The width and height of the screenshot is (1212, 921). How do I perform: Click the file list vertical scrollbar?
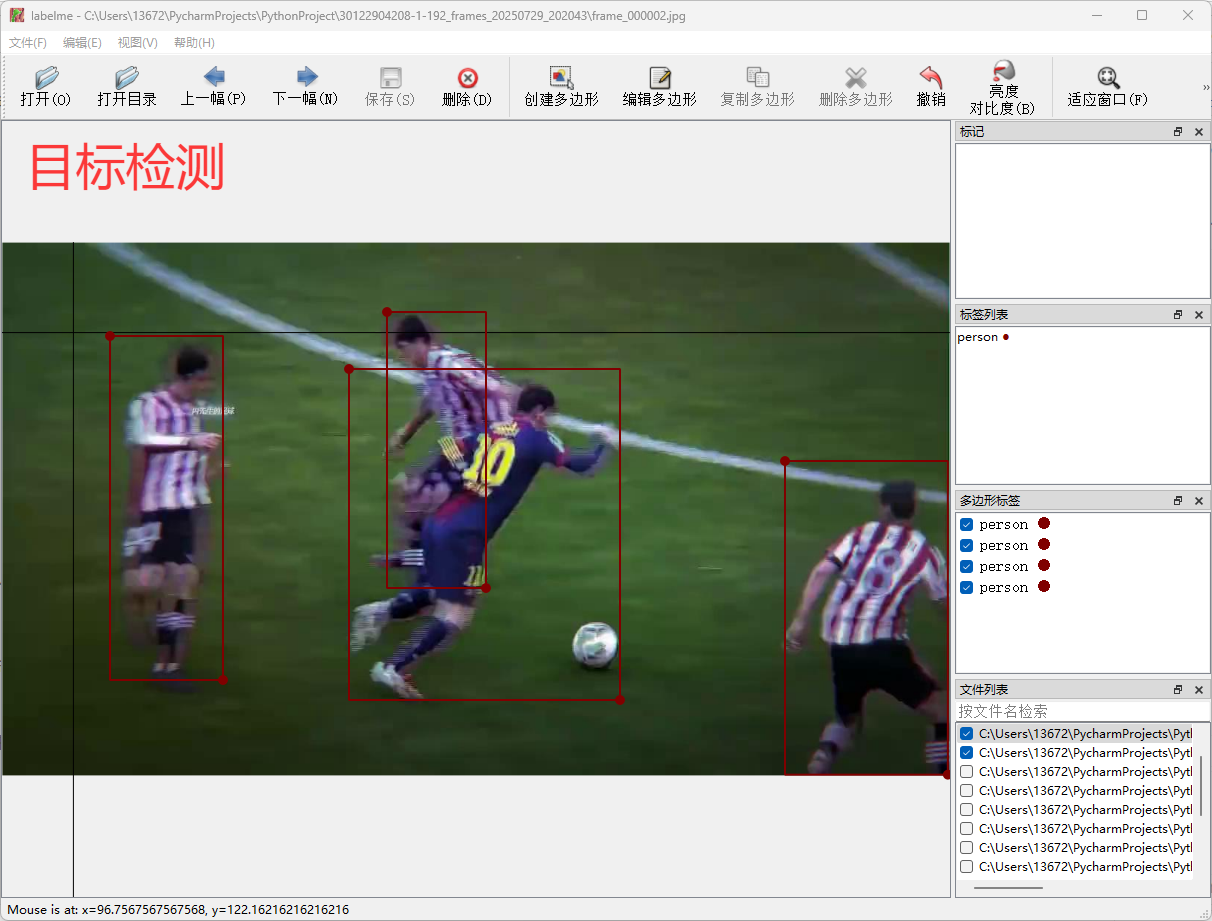click(x=1201, y=786)
